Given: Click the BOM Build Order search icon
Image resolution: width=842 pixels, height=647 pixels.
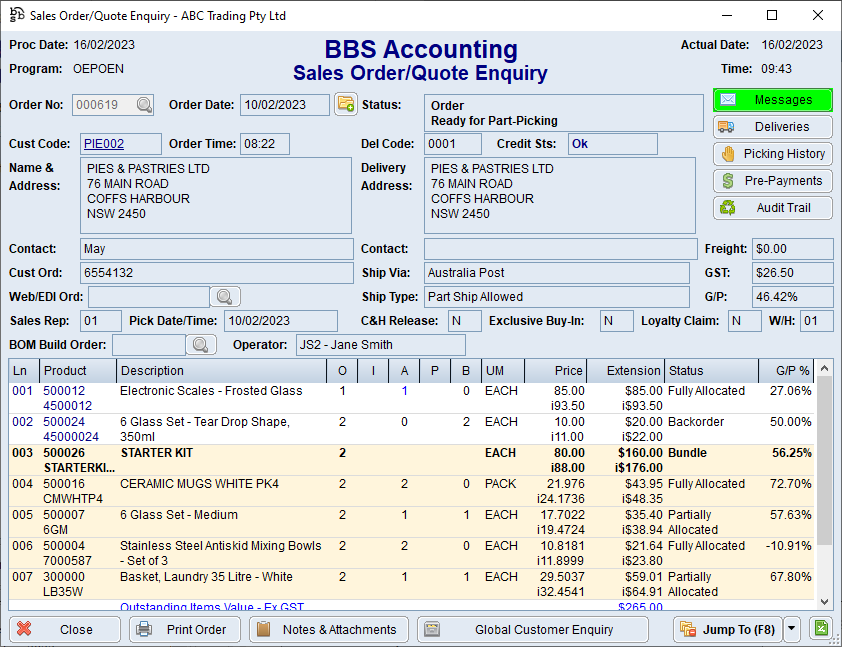Looking at the screenshot, I should point(201,345).
